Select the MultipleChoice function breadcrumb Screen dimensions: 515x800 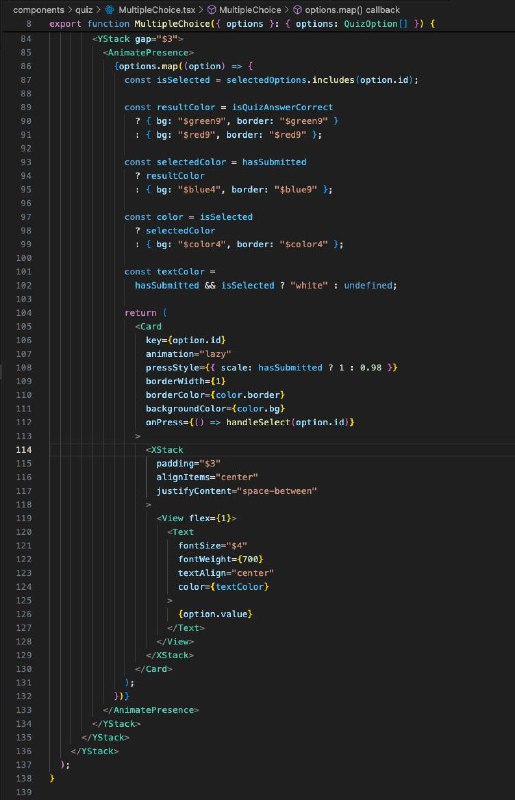pos(250,10)
